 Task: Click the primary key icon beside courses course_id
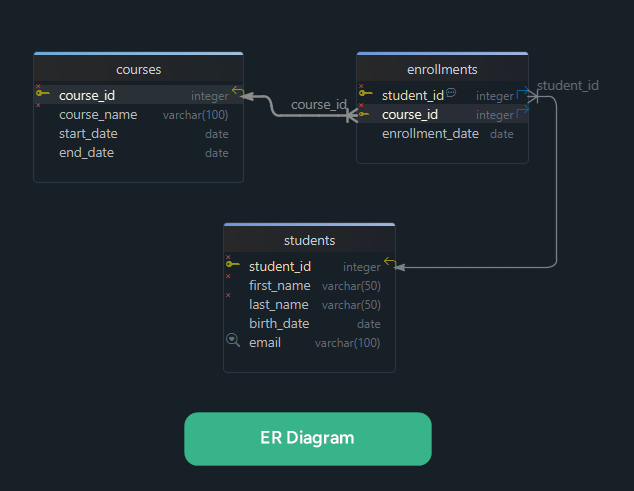[42, 93]
